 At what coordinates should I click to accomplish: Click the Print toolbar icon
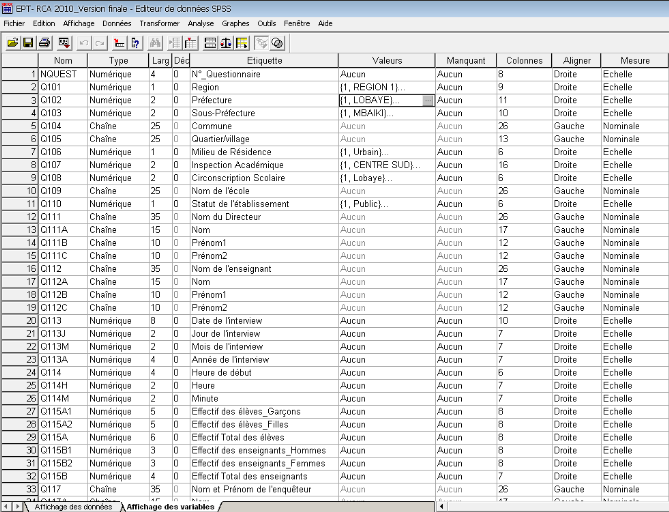(45, 43)
